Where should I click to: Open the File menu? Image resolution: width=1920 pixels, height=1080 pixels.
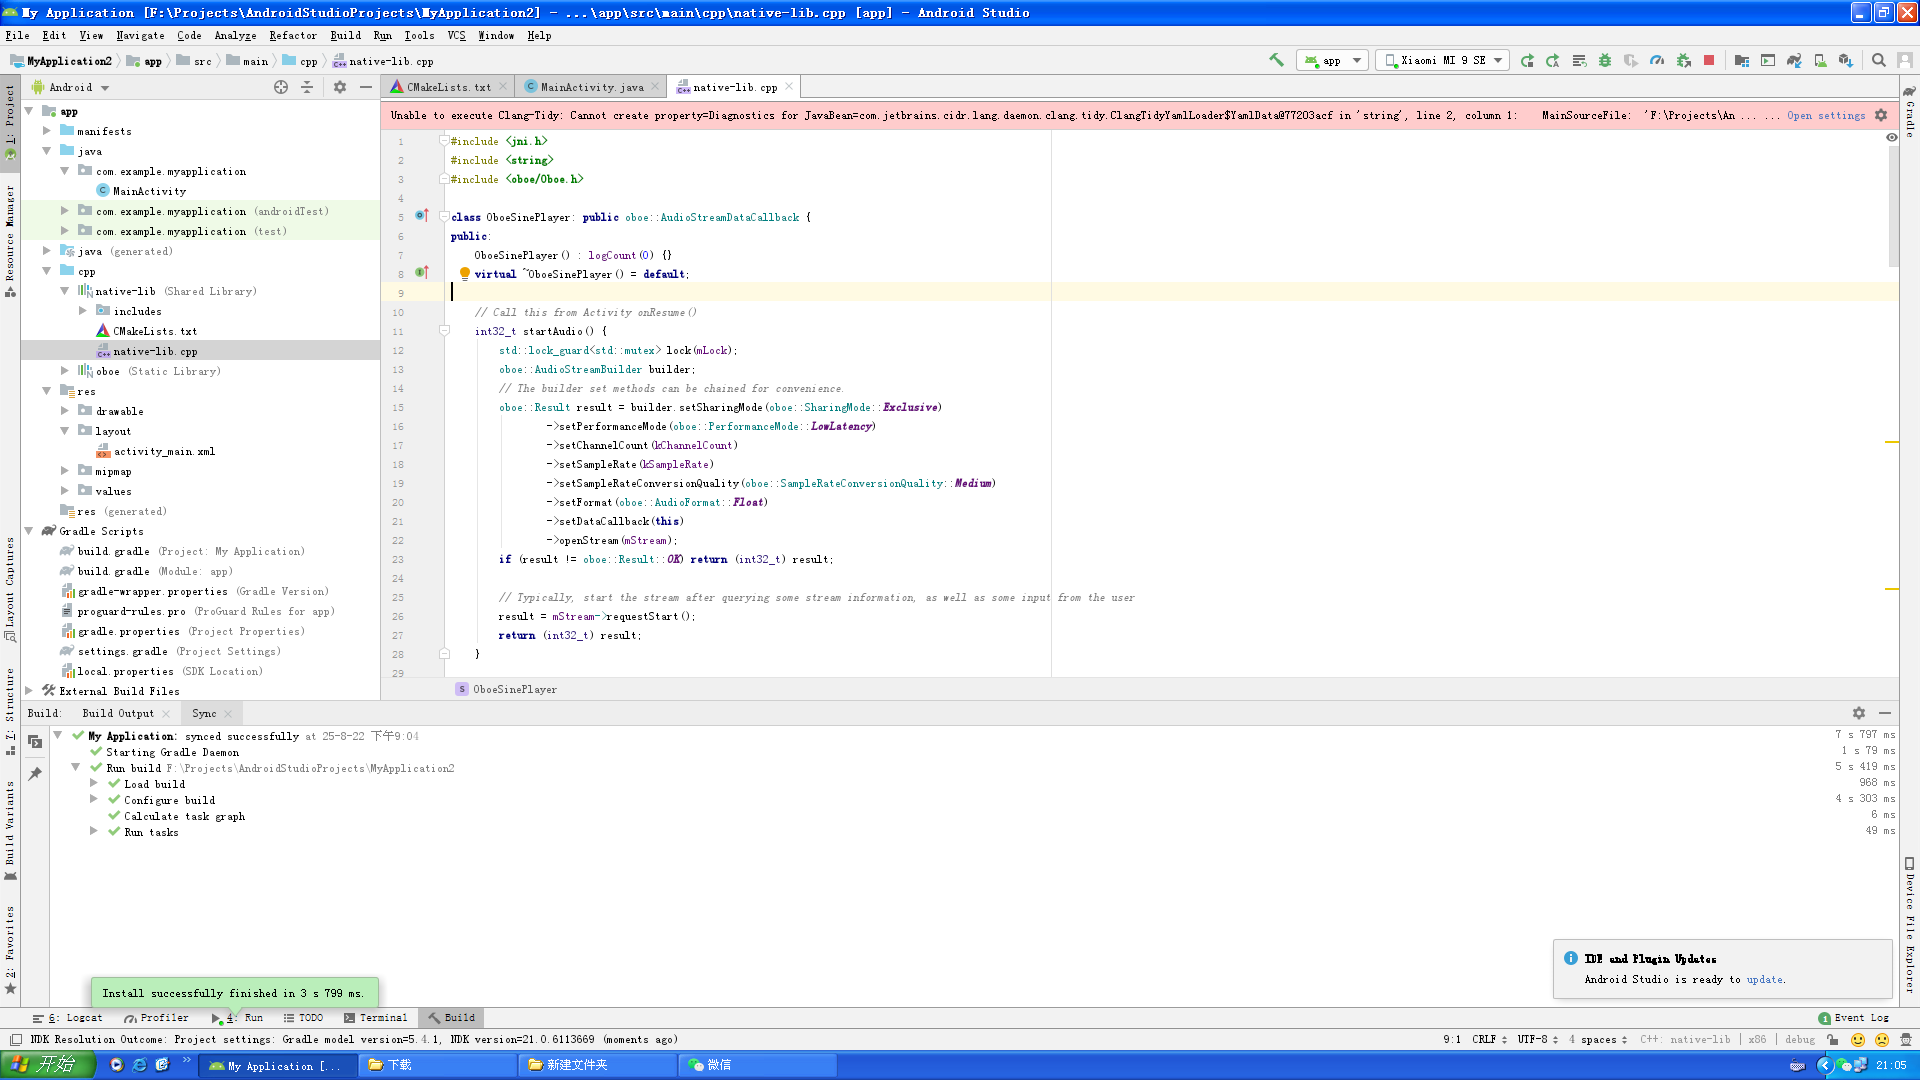[x=17, y=35]
